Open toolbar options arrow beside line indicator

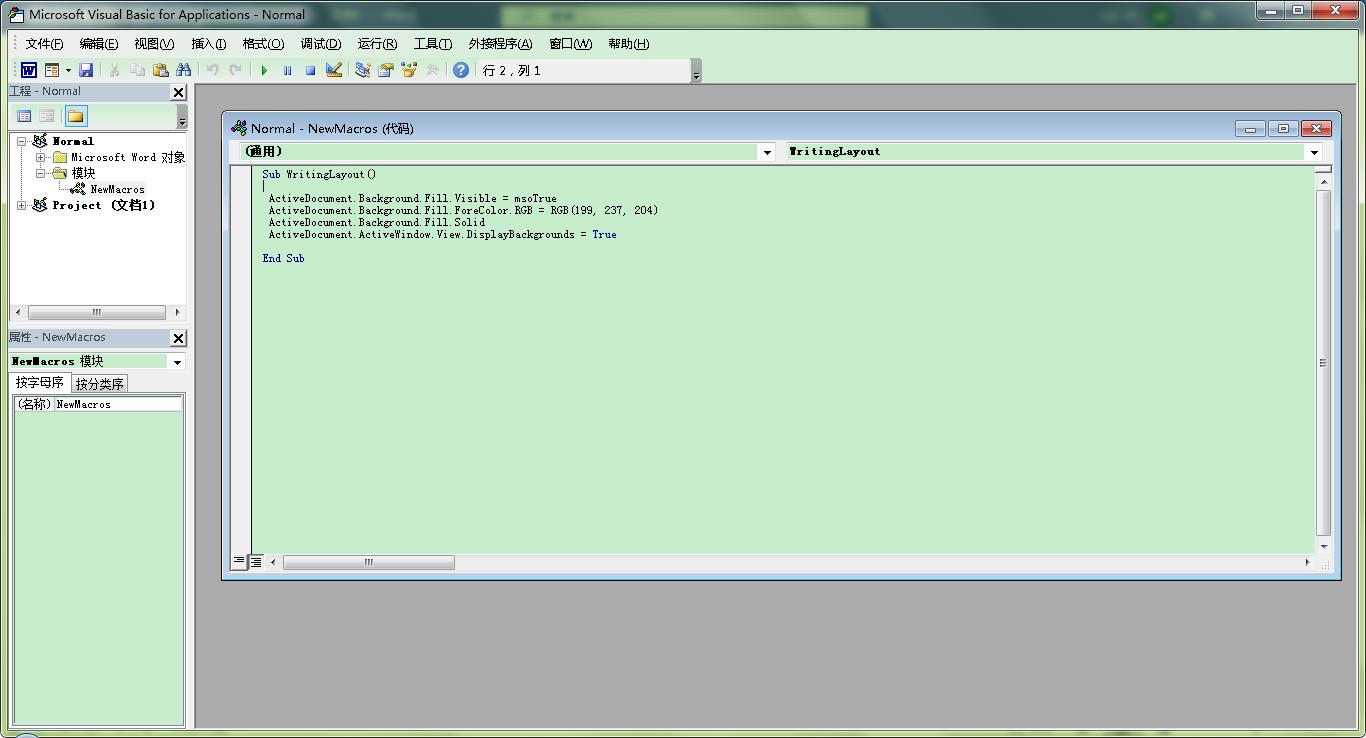click(x=696, y=71)
